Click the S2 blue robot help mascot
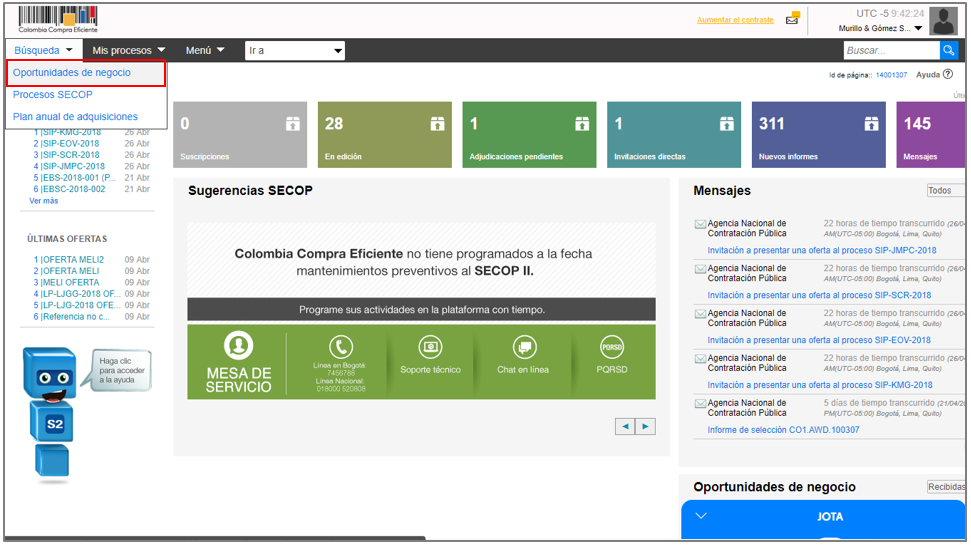This screenshot has height=547, width=971. (51, 414)
